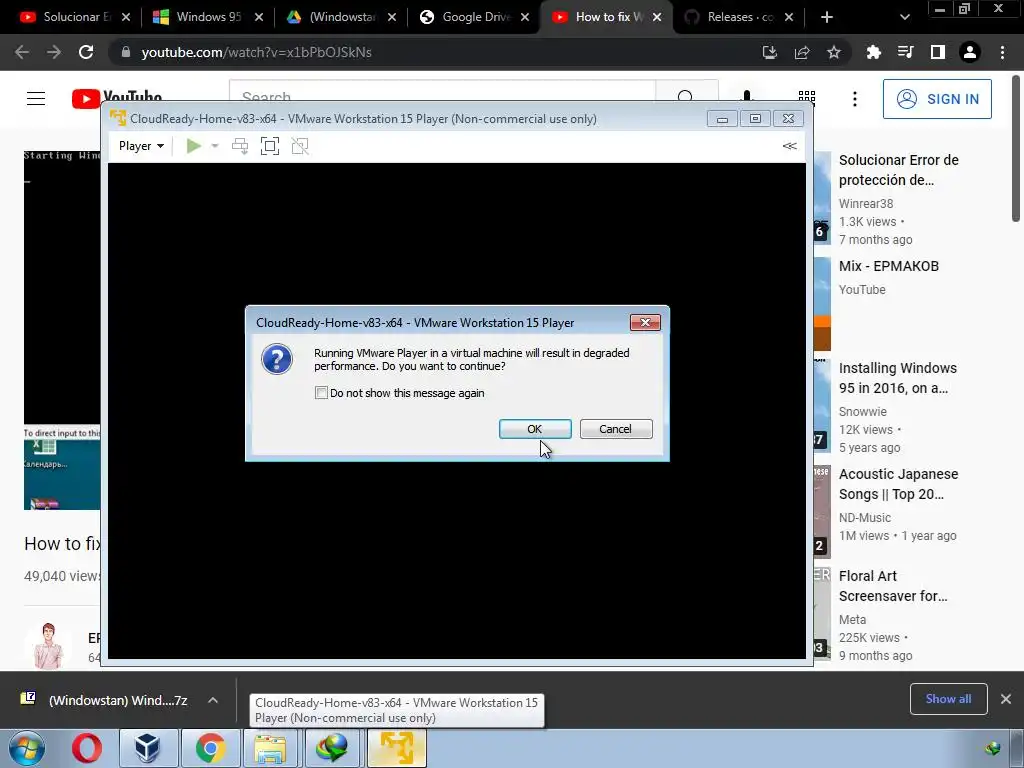Open Windows Explorer folder taskbar icon
1024x768 pixels.
click(x=270, y=748)
